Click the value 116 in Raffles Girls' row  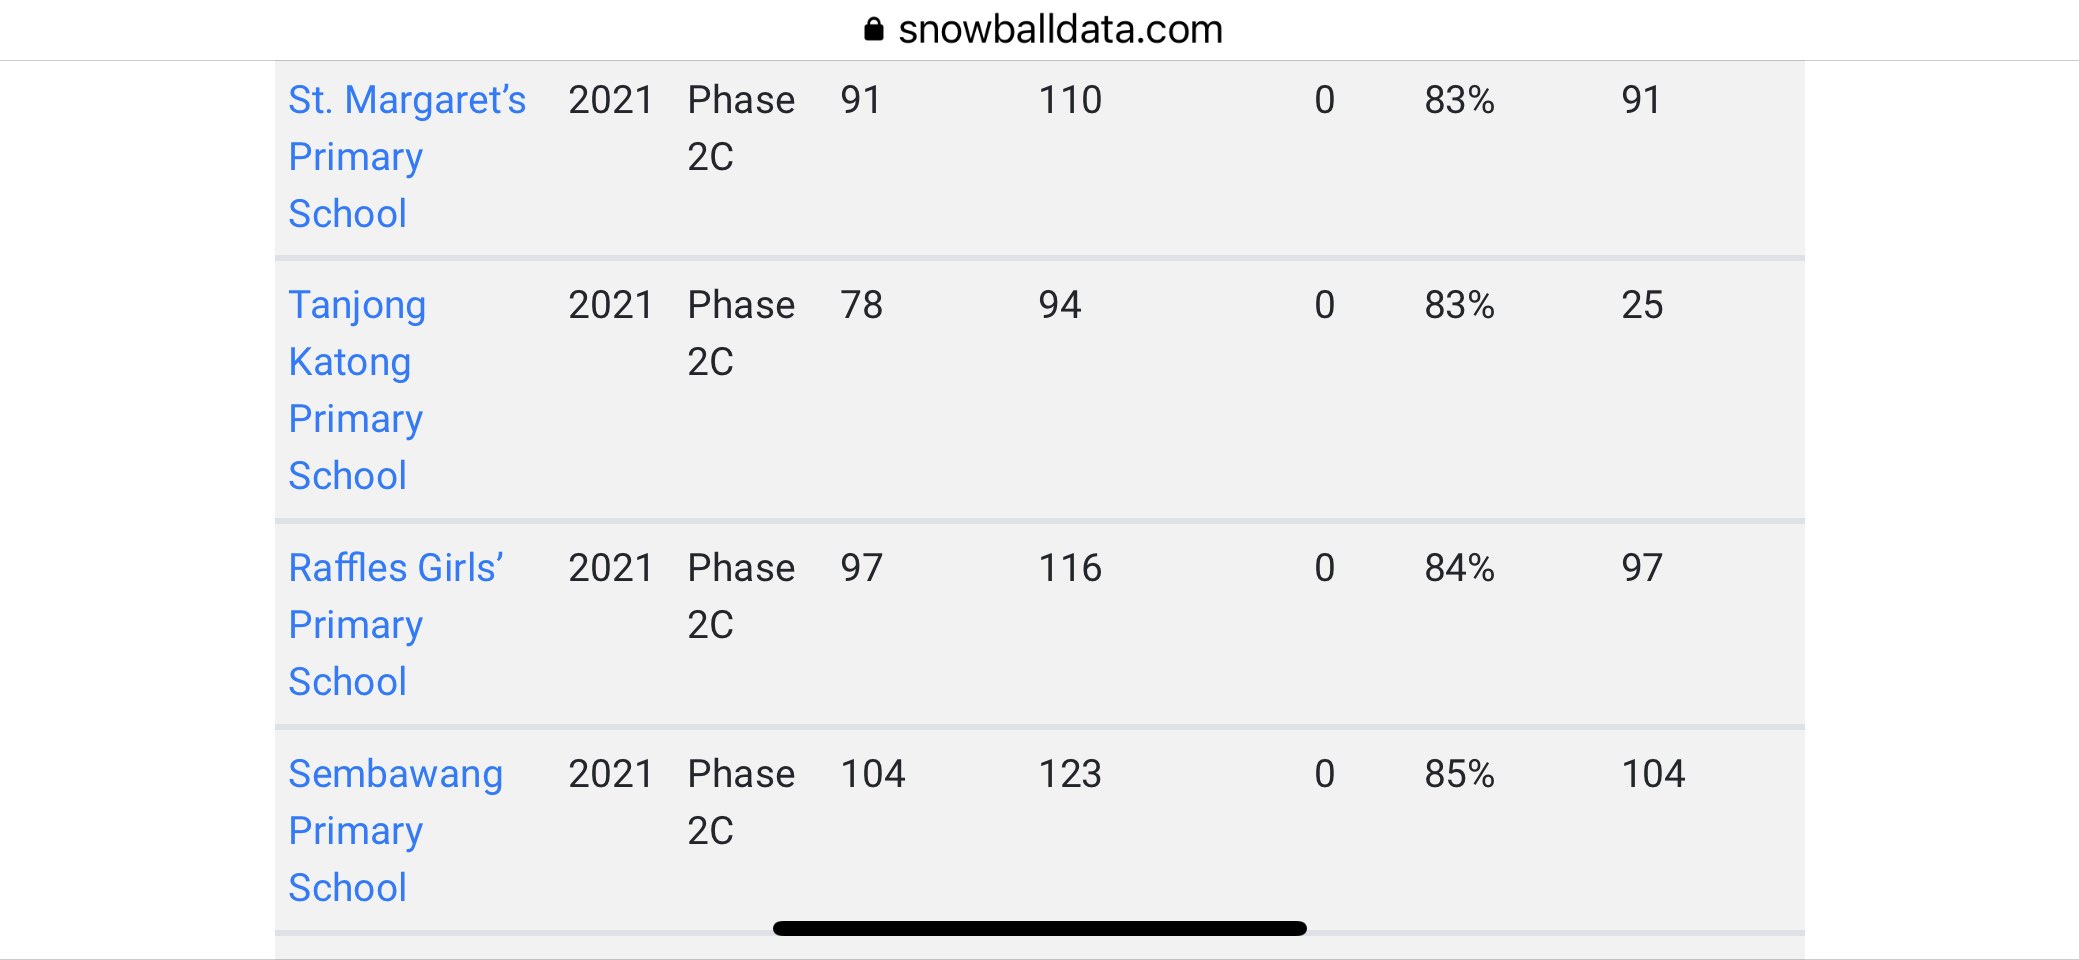[x=1070, y=568]
